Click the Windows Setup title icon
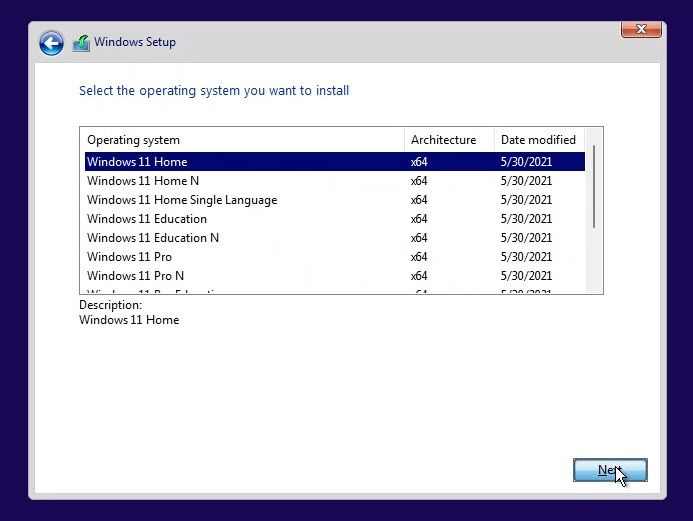This screenshot has height=521, width=693. click(81, 43)
